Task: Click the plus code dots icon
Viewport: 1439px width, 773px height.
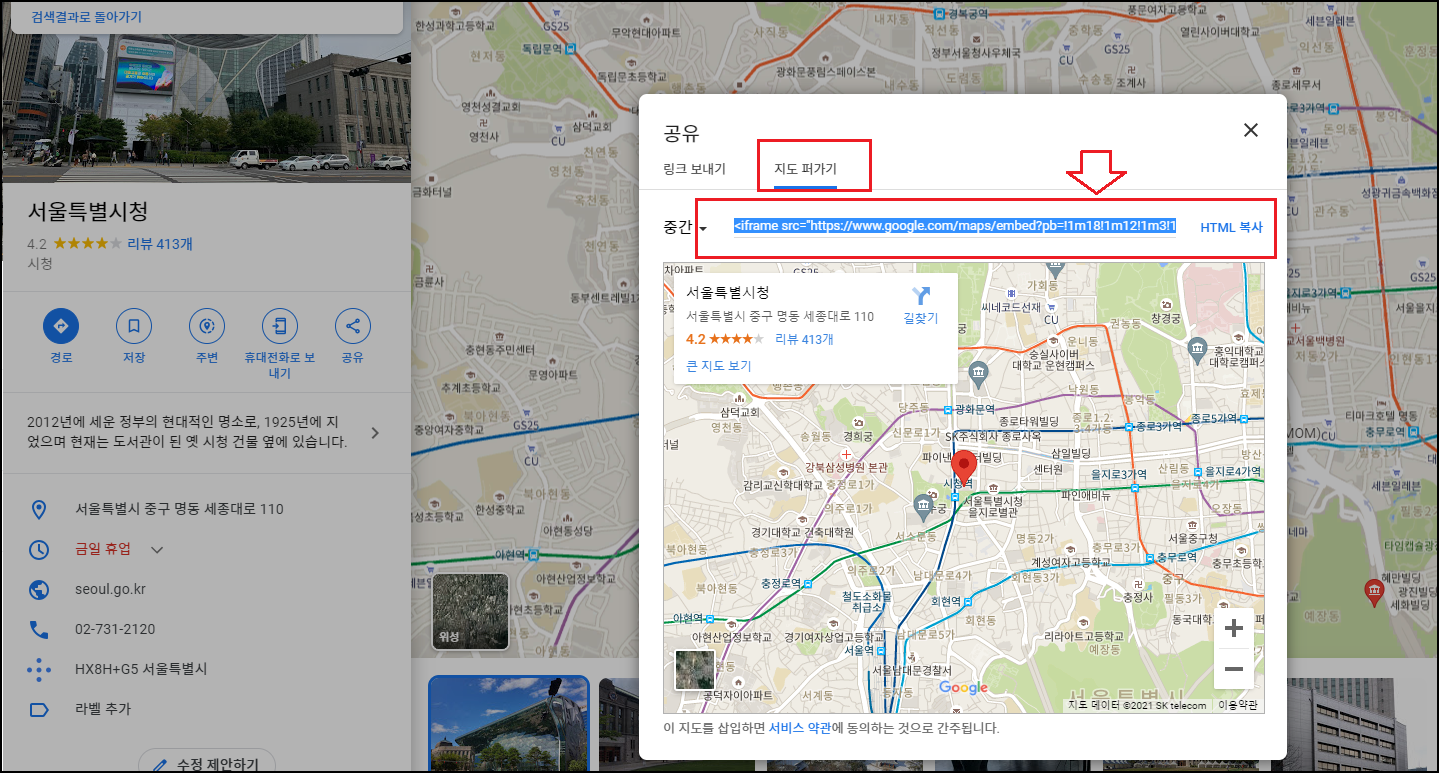Action: 39,669
